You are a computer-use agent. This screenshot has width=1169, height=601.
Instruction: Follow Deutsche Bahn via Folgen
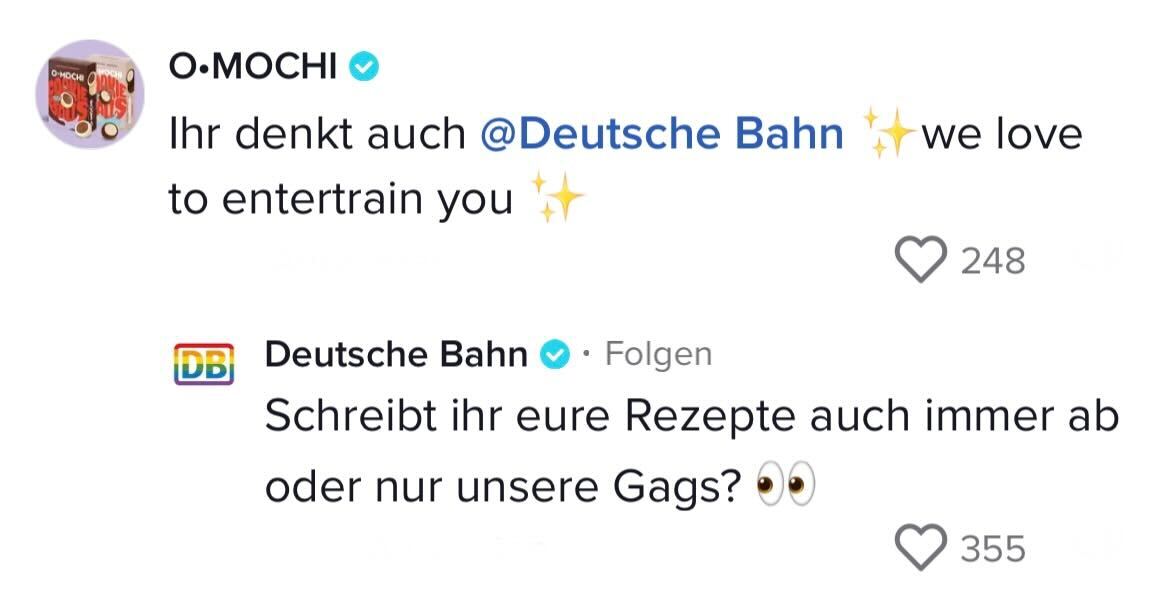coord(659,354)
